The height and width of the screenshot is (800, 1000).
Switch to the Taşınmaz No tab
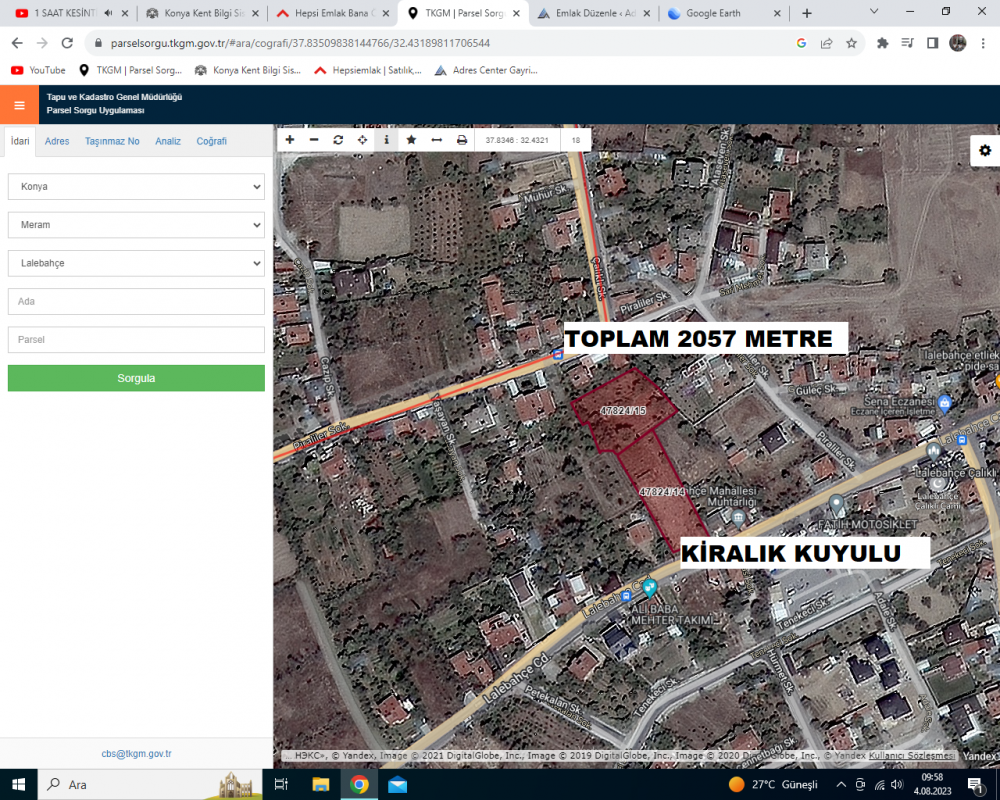pos(112,141)
